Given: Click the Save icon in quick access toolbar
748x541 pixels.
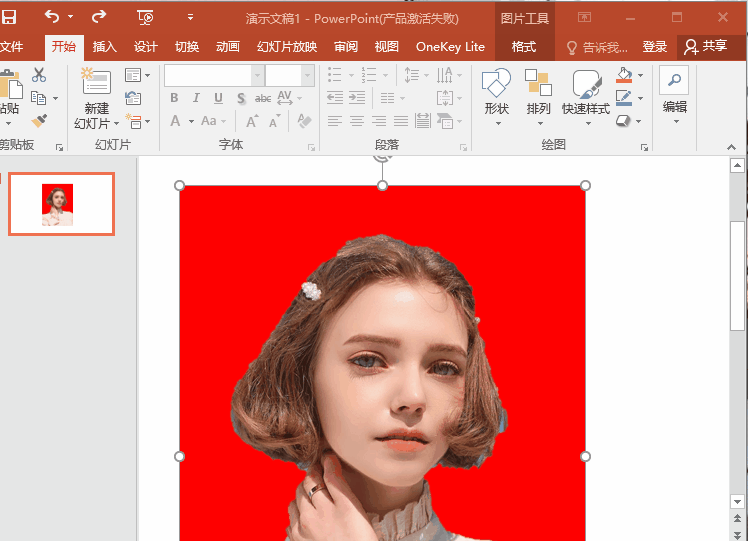Looking at the screenshot, I should pos(9,17).
